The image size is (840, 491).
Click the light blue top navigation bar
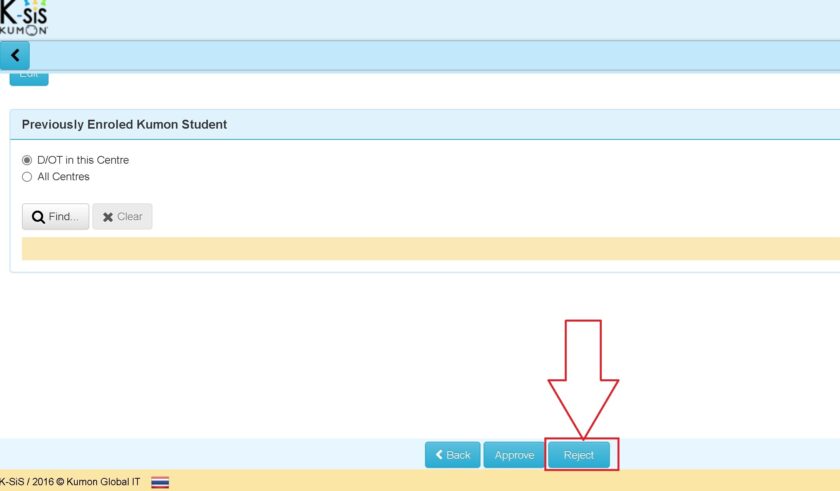[x=430, y=56]
